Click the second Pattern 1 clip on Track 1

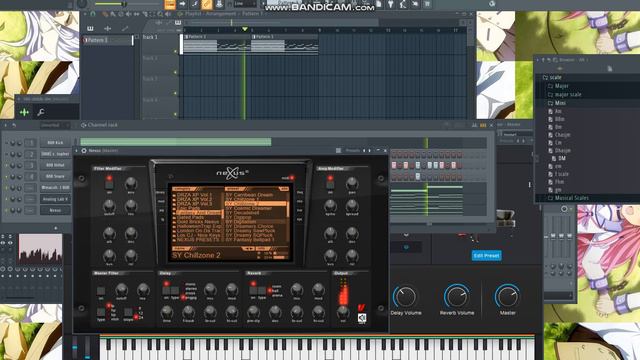coord(284,44)
